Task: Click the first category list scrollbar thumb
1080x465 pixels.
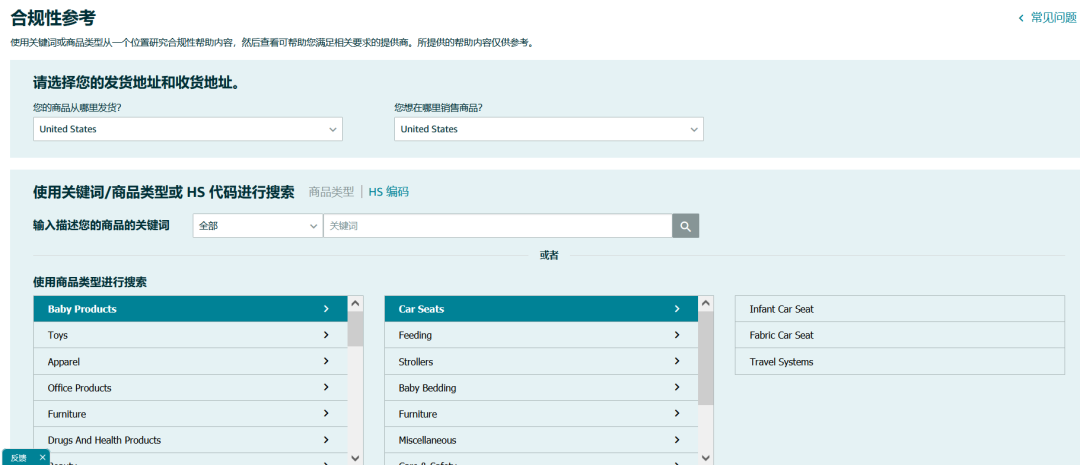Action: (355, 328)
